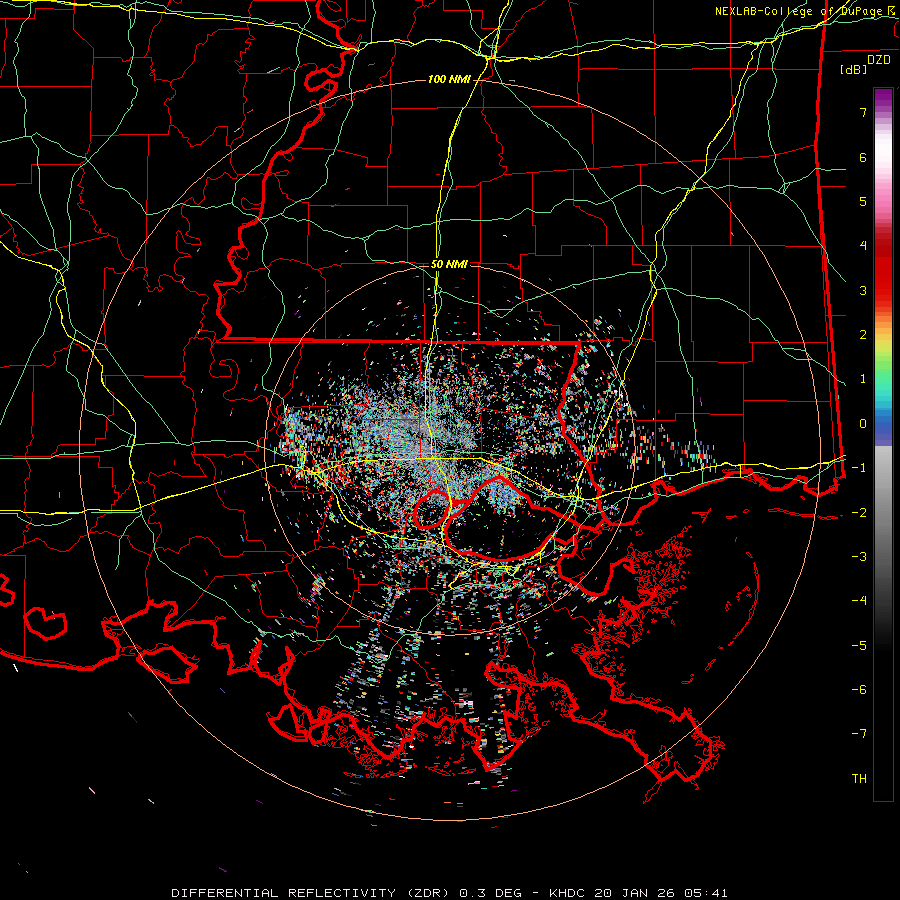Click the -4 value on color scale

click(859, 601)
